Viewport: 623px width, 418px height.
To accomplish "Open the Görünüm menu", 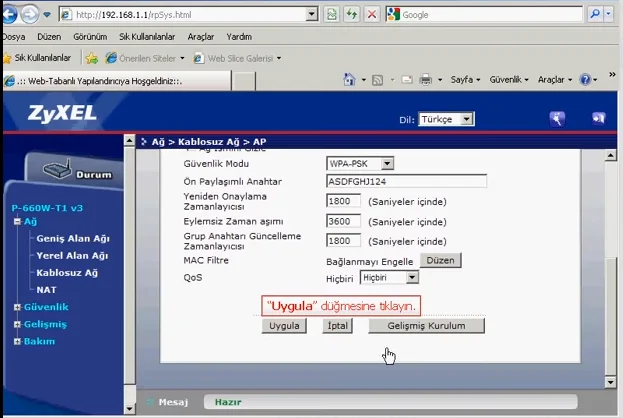I will 90,37.
